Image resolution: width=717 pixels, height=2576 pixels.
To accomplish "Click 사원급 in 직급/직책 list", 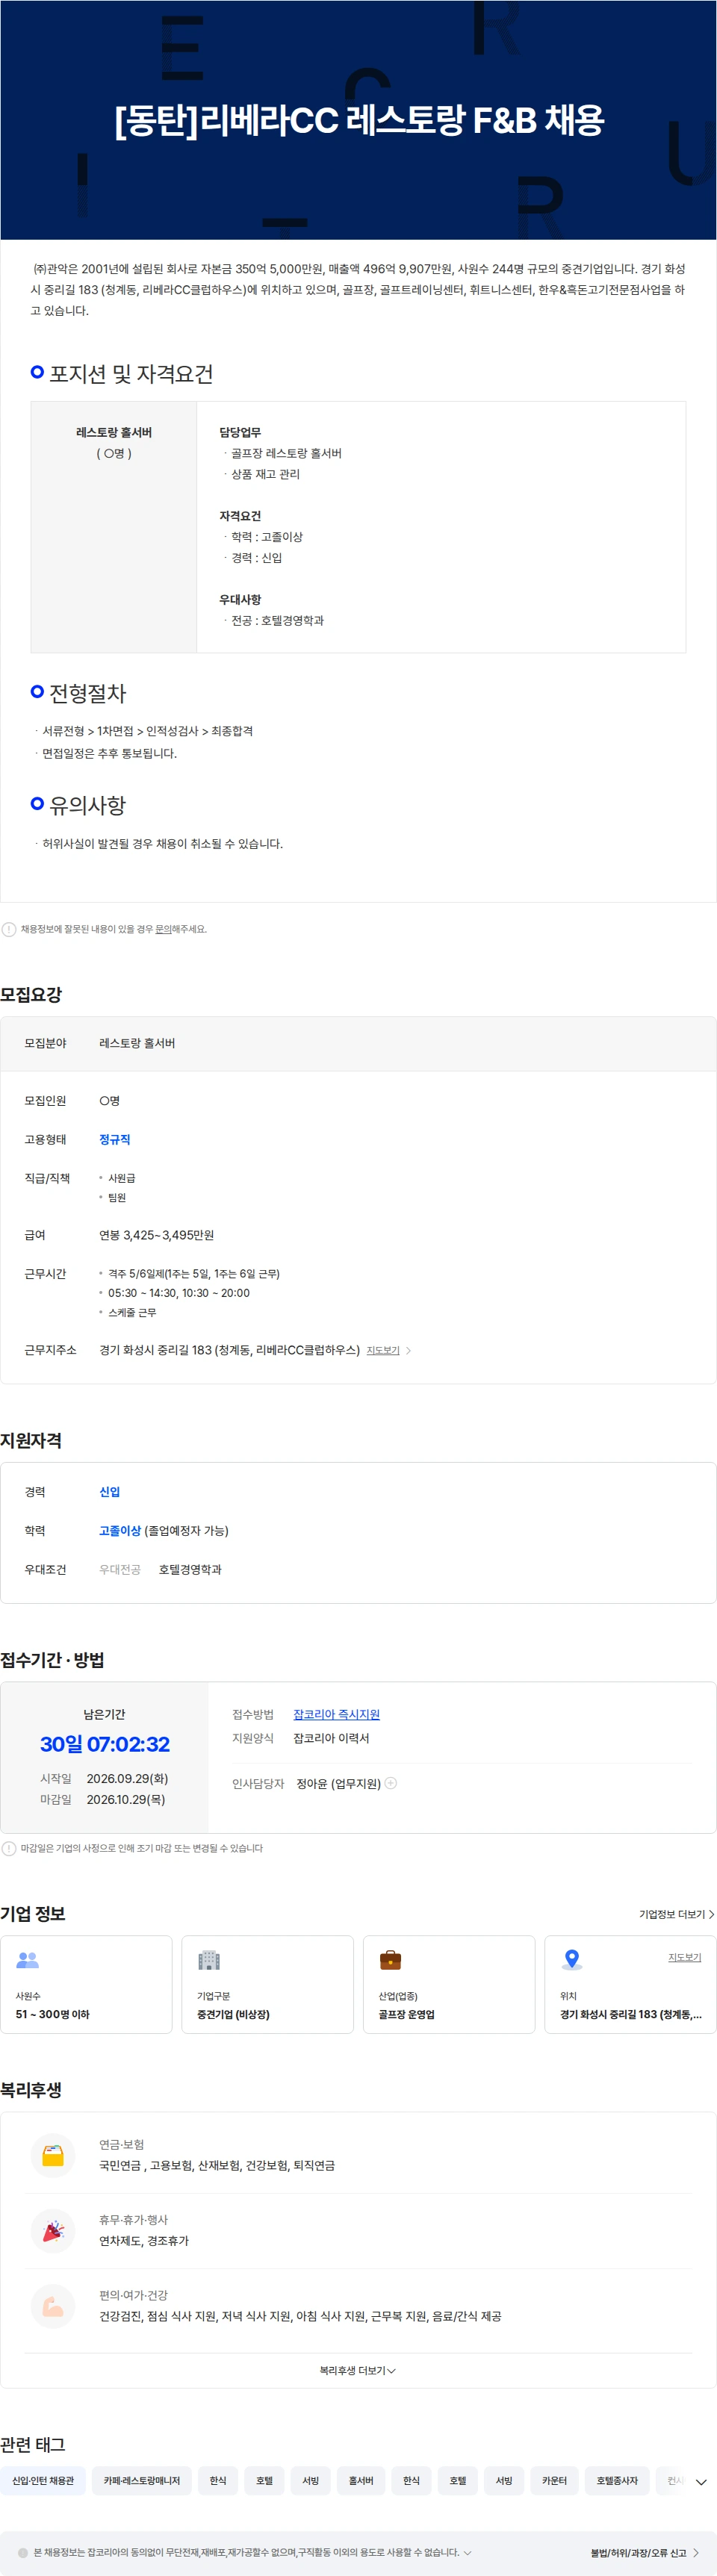I will [122, 1179].
